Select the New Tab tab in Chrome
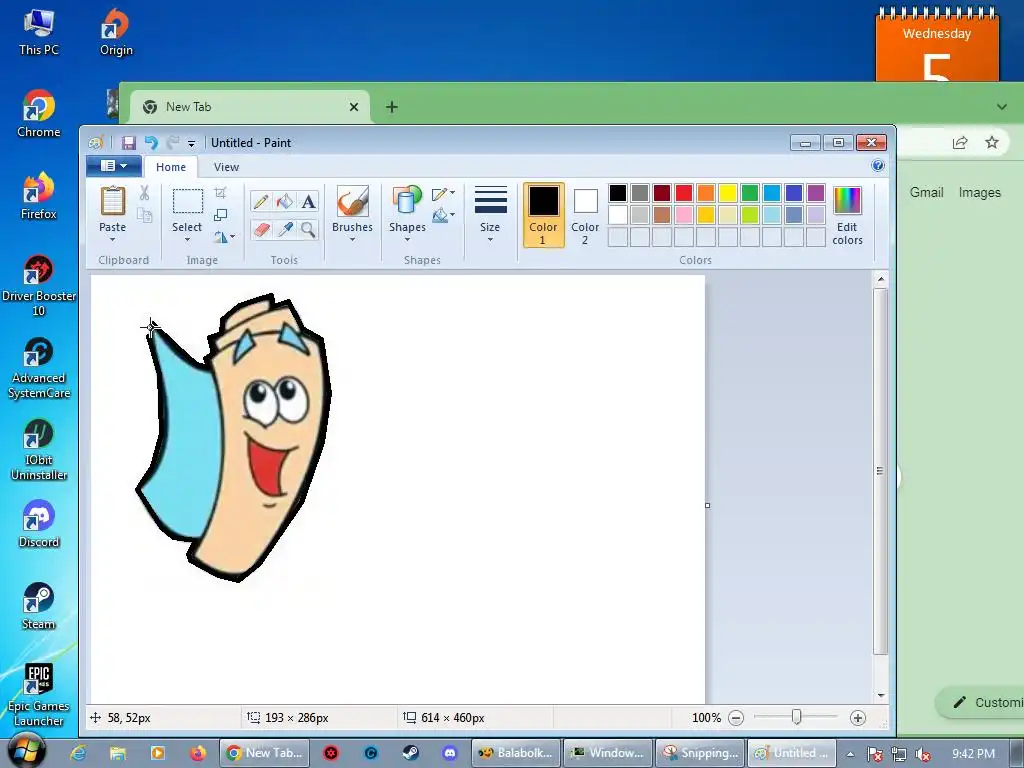This screenshot has width=1024, height=768. tap(250, 107)
